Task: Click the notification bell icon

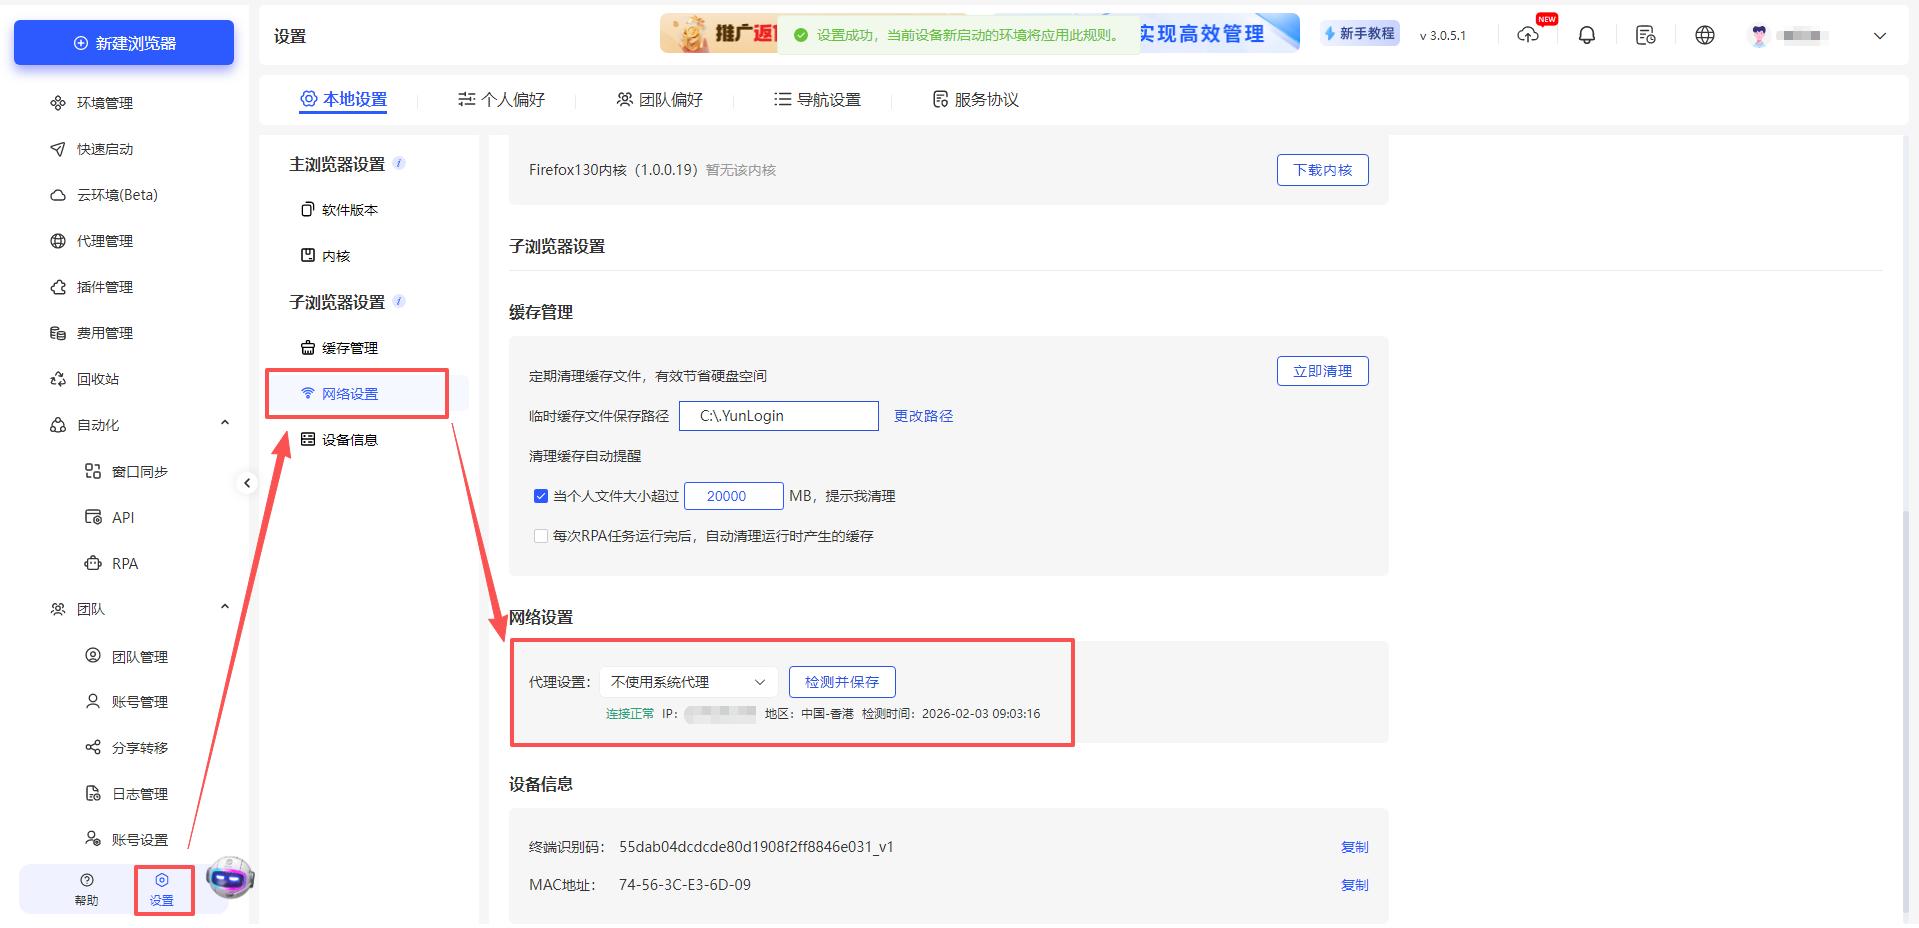Action: click(1586, 34)
